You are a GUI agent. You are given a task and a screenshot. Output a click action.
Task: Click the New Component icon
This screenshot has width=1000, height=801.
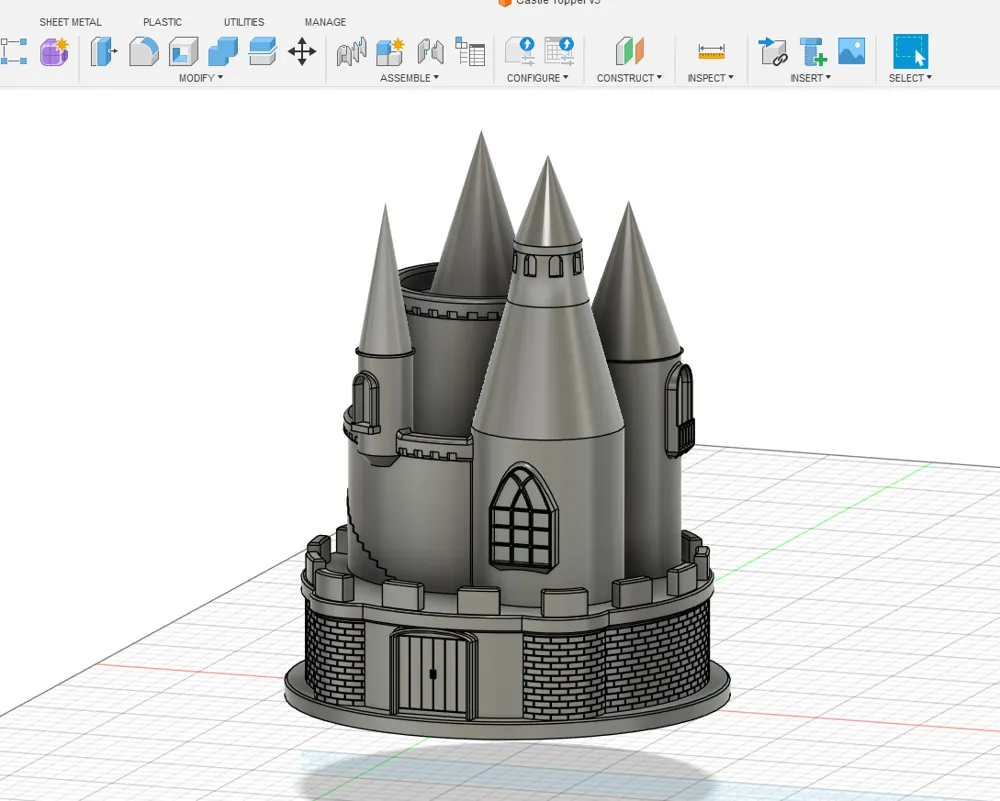[391, 52]
